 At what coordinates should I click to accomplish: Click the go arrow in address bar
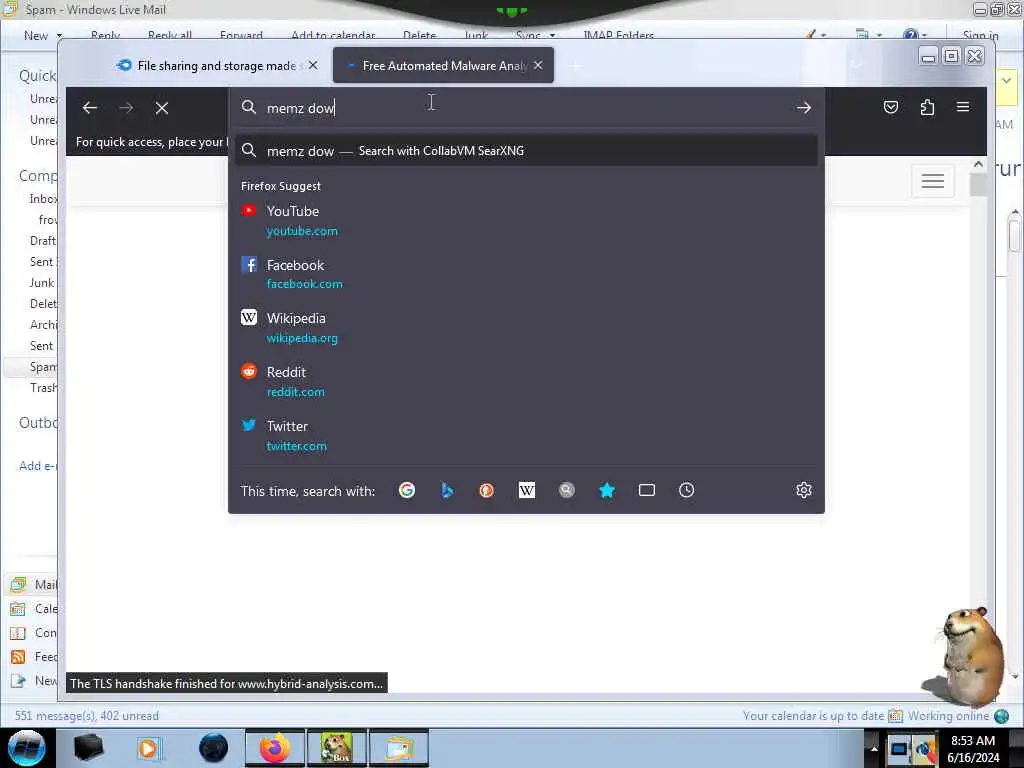click(804, 108)
